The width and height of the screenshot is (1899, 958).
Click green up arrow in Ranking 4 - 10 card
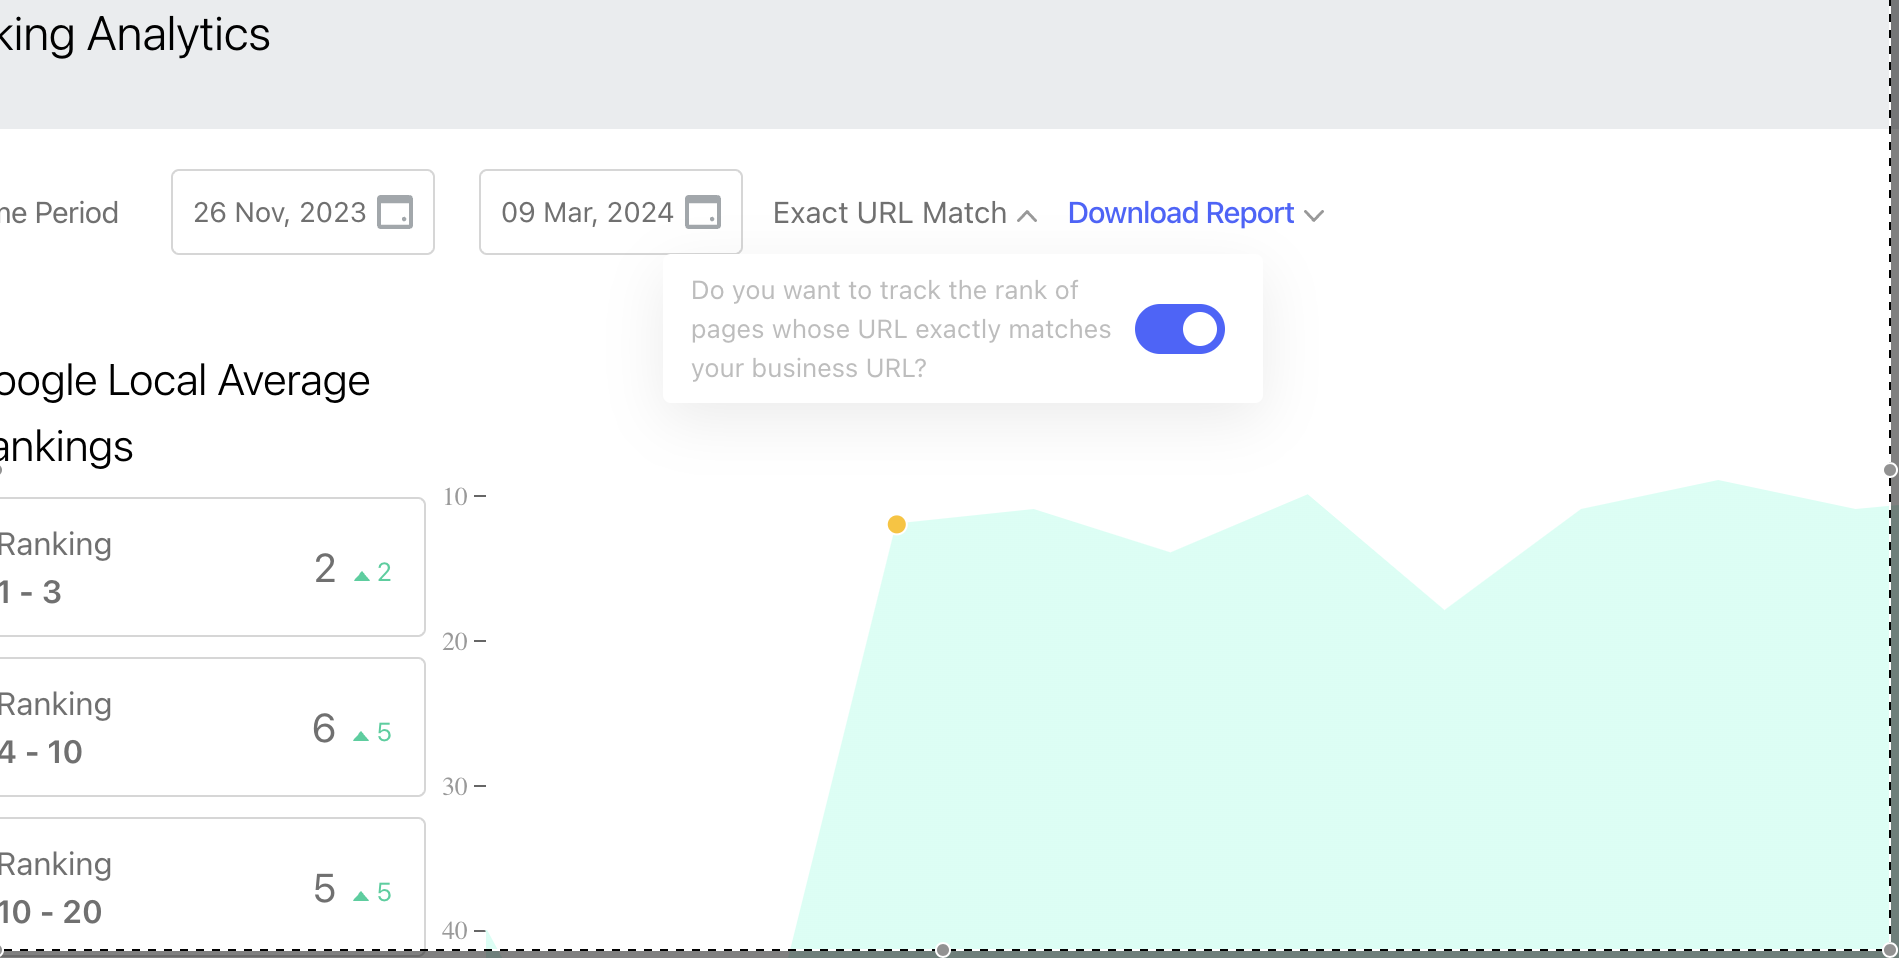[x=361, y=735]
